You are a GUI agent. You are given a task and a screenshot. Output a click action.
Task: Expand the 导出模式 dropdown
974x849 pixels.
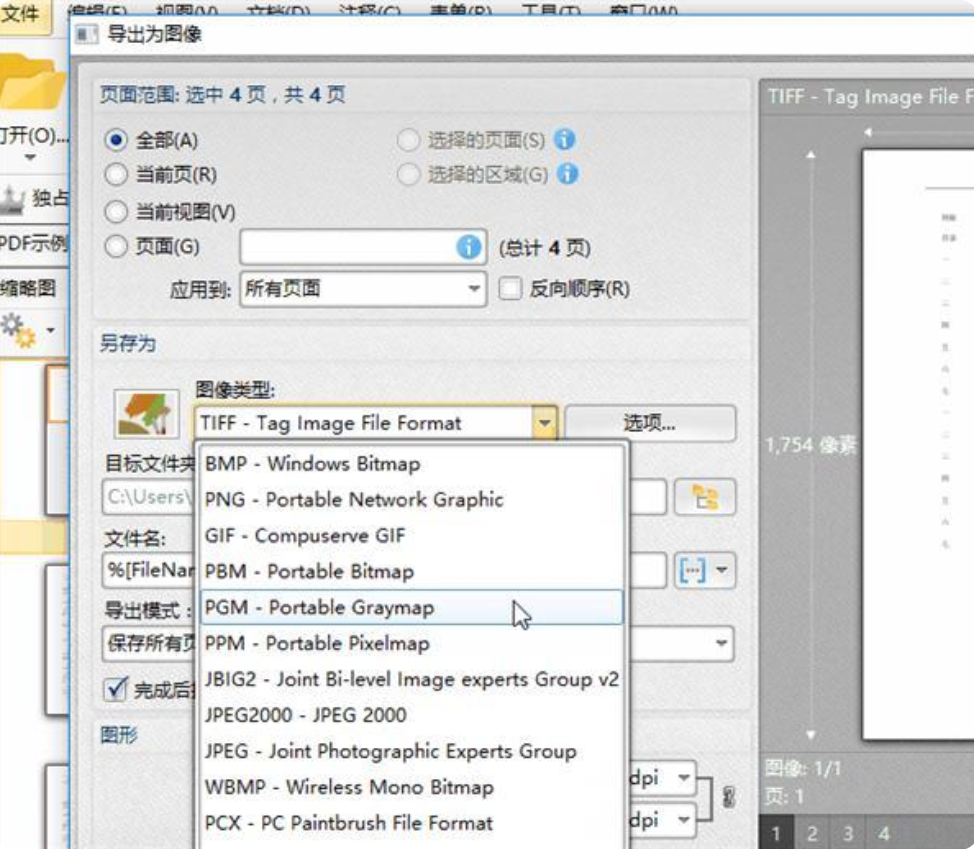click(x=722, y=643)
